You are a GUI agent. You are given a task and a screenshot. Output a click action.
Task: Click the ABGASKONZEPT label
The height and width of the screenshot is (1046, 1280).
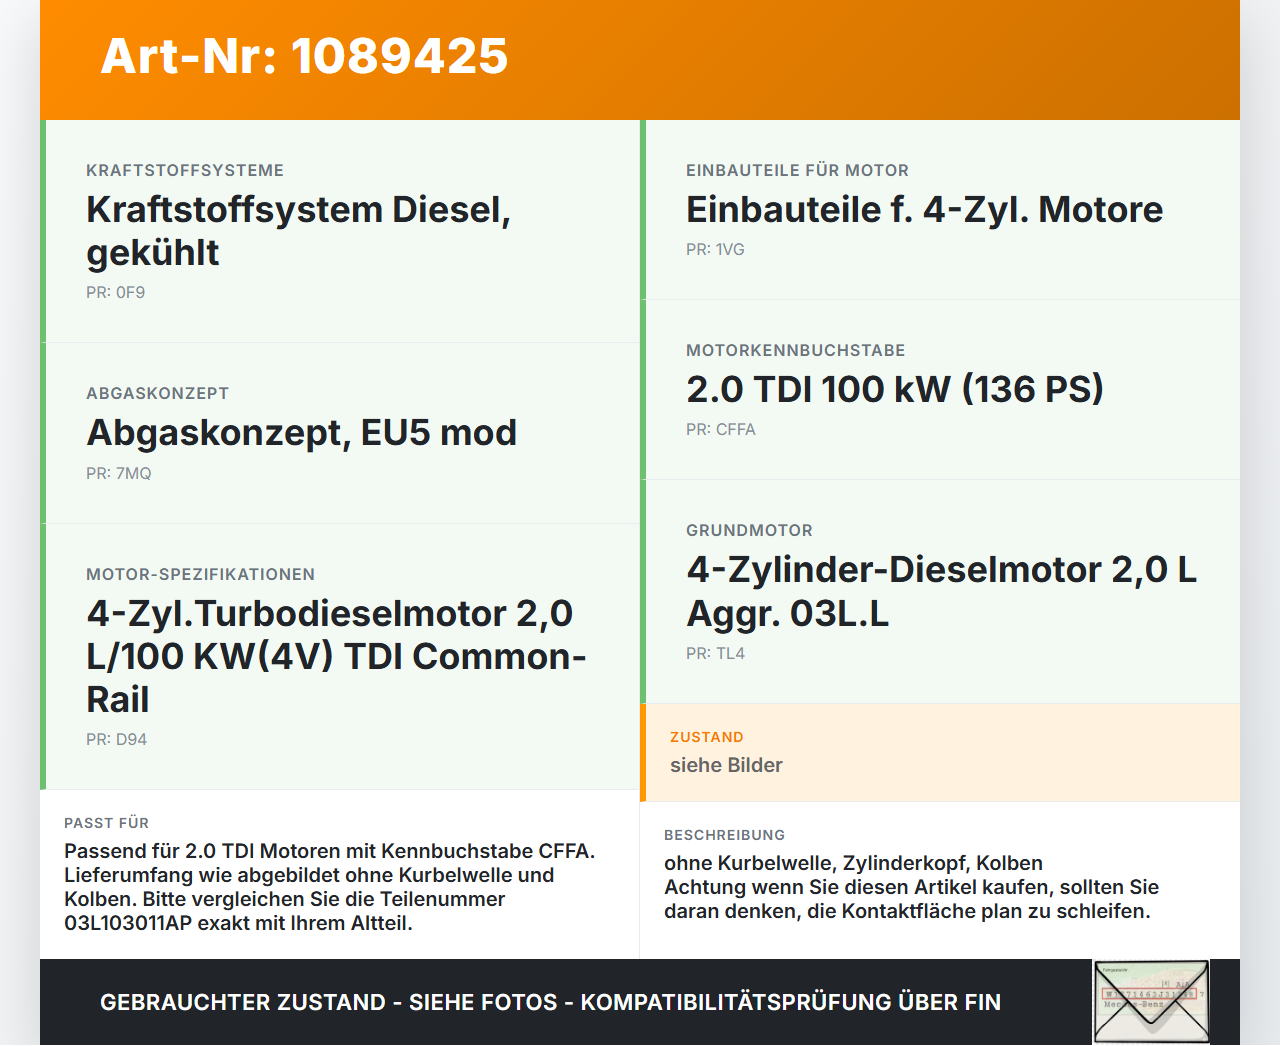click(158, 394)
